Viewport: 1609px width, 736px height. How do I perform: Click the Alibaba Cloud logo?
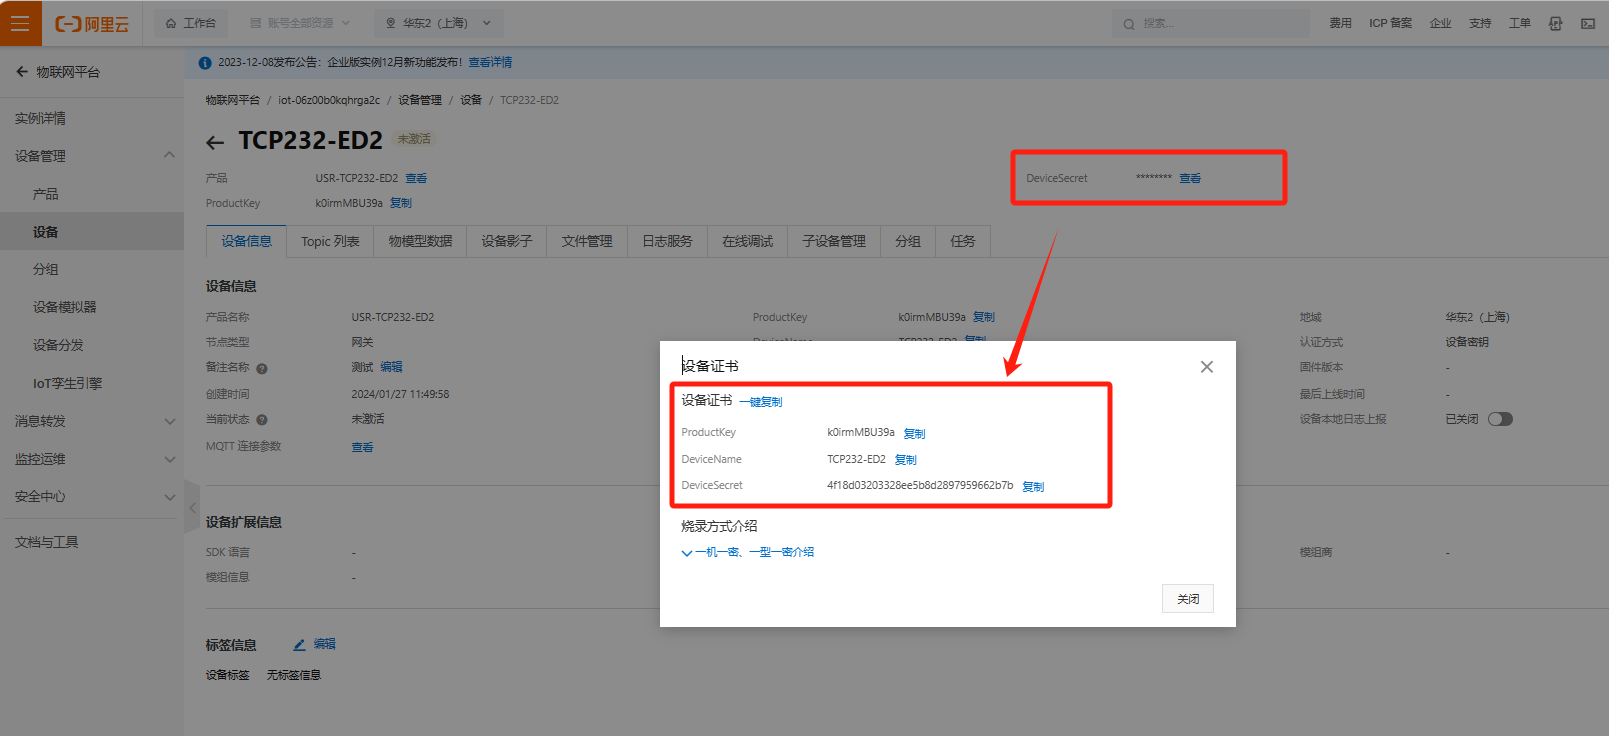(92, 24)
